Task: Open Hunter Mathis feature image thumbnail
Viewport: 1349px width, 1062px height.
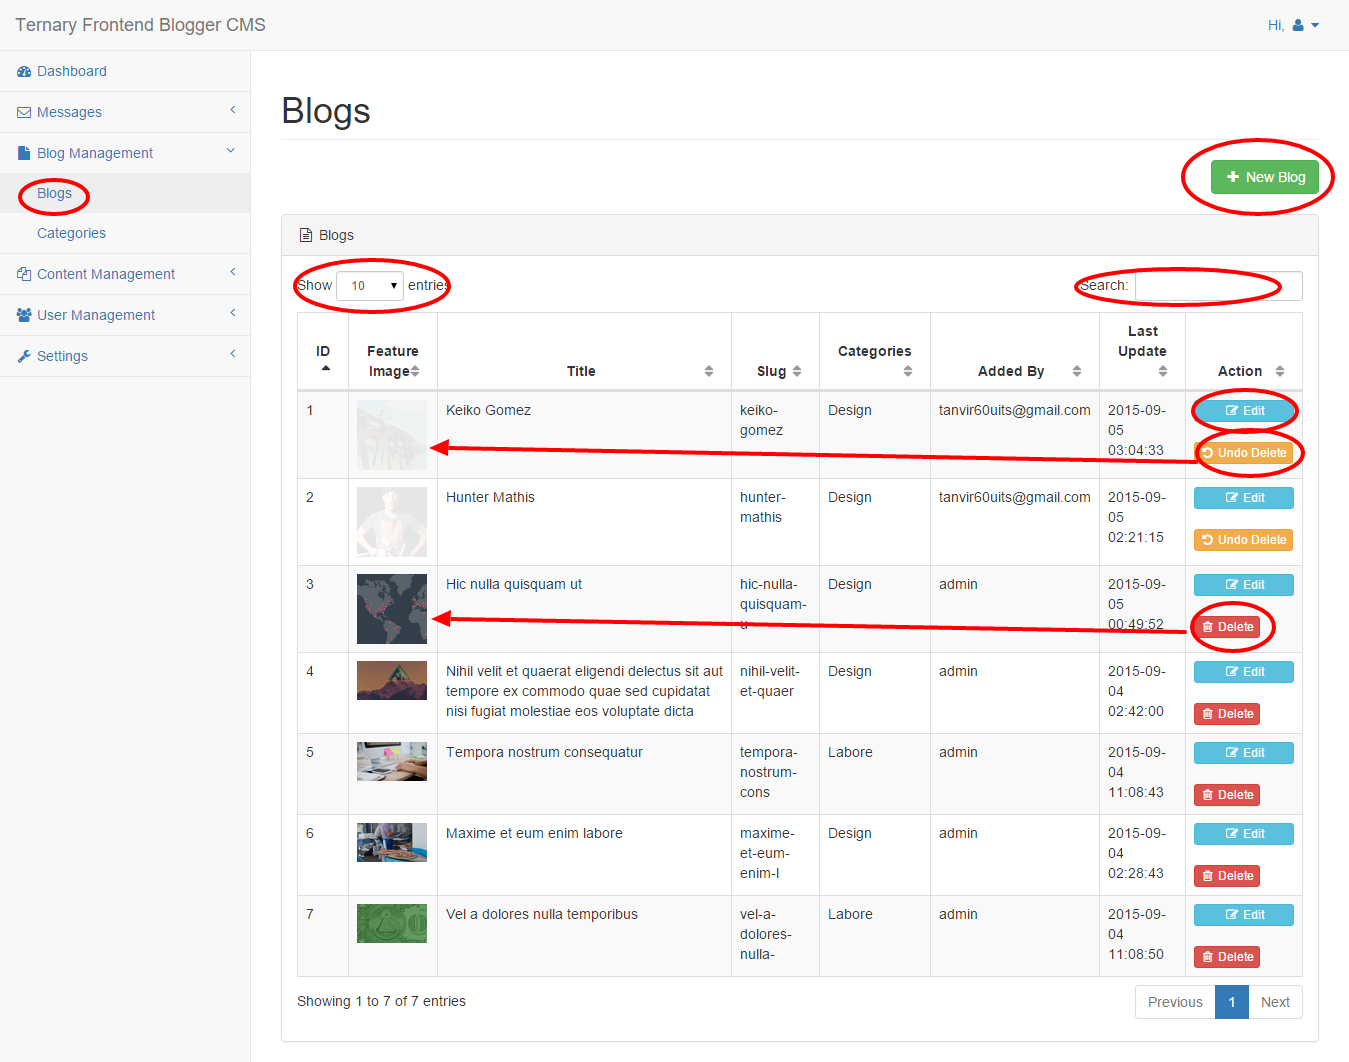Action: click(x=392, y=522)
